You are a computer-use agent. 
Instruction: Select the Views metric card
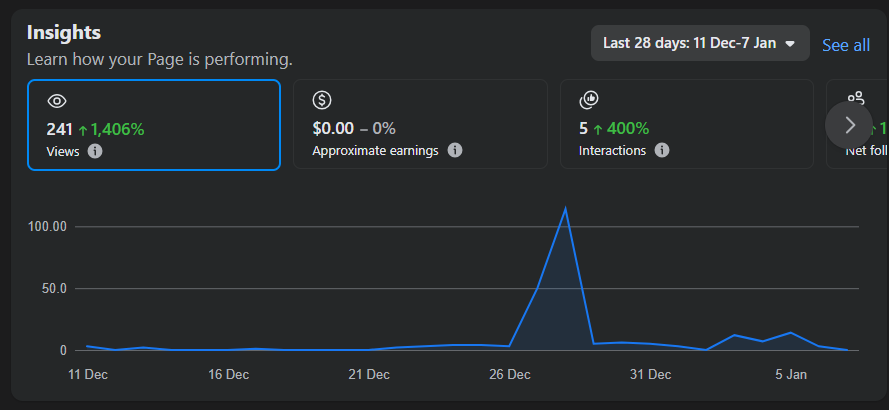coord(153,125)
